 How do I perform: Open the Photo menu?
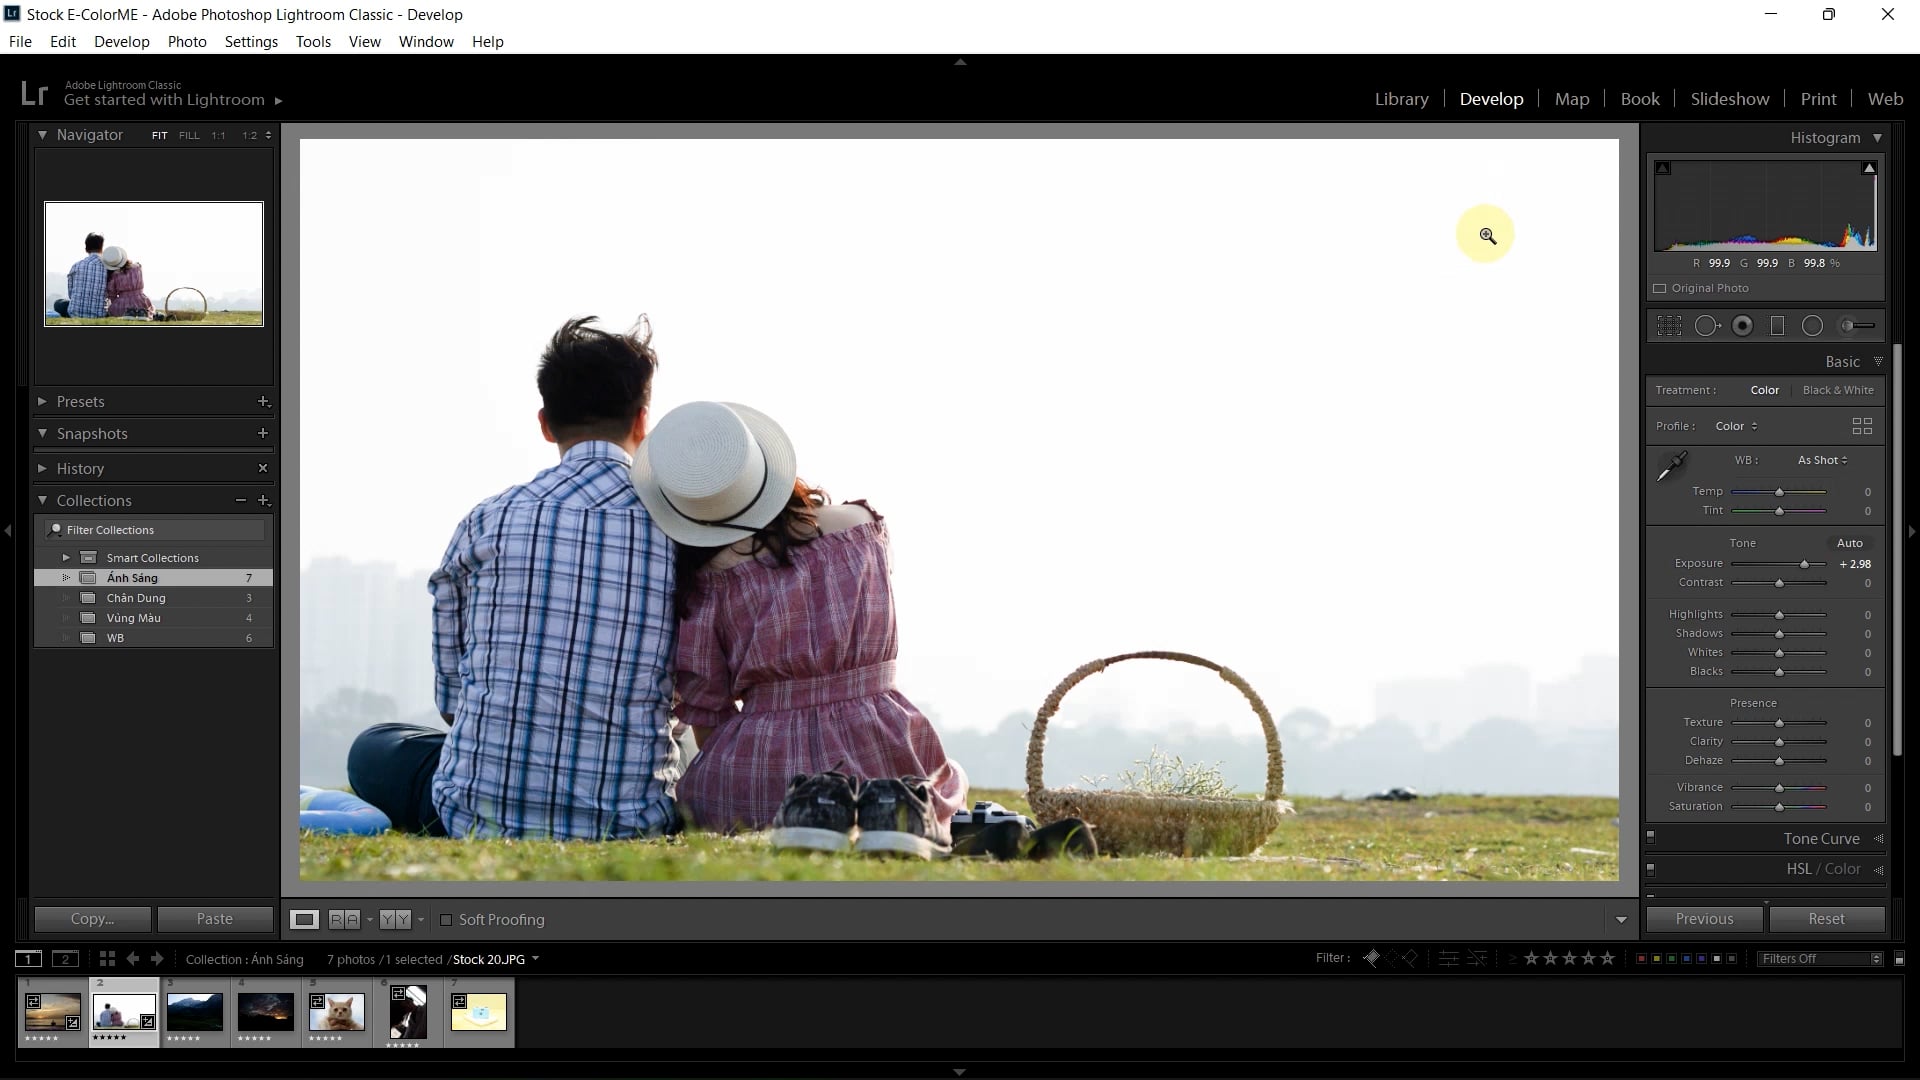pos(187,41)
